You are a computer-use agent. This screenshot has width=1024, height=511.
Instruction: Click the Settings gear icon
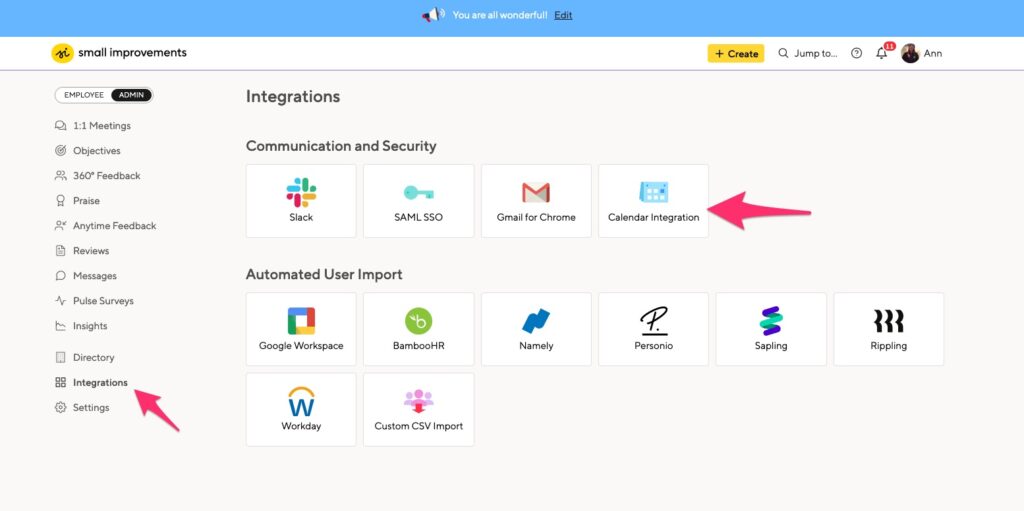61,408
